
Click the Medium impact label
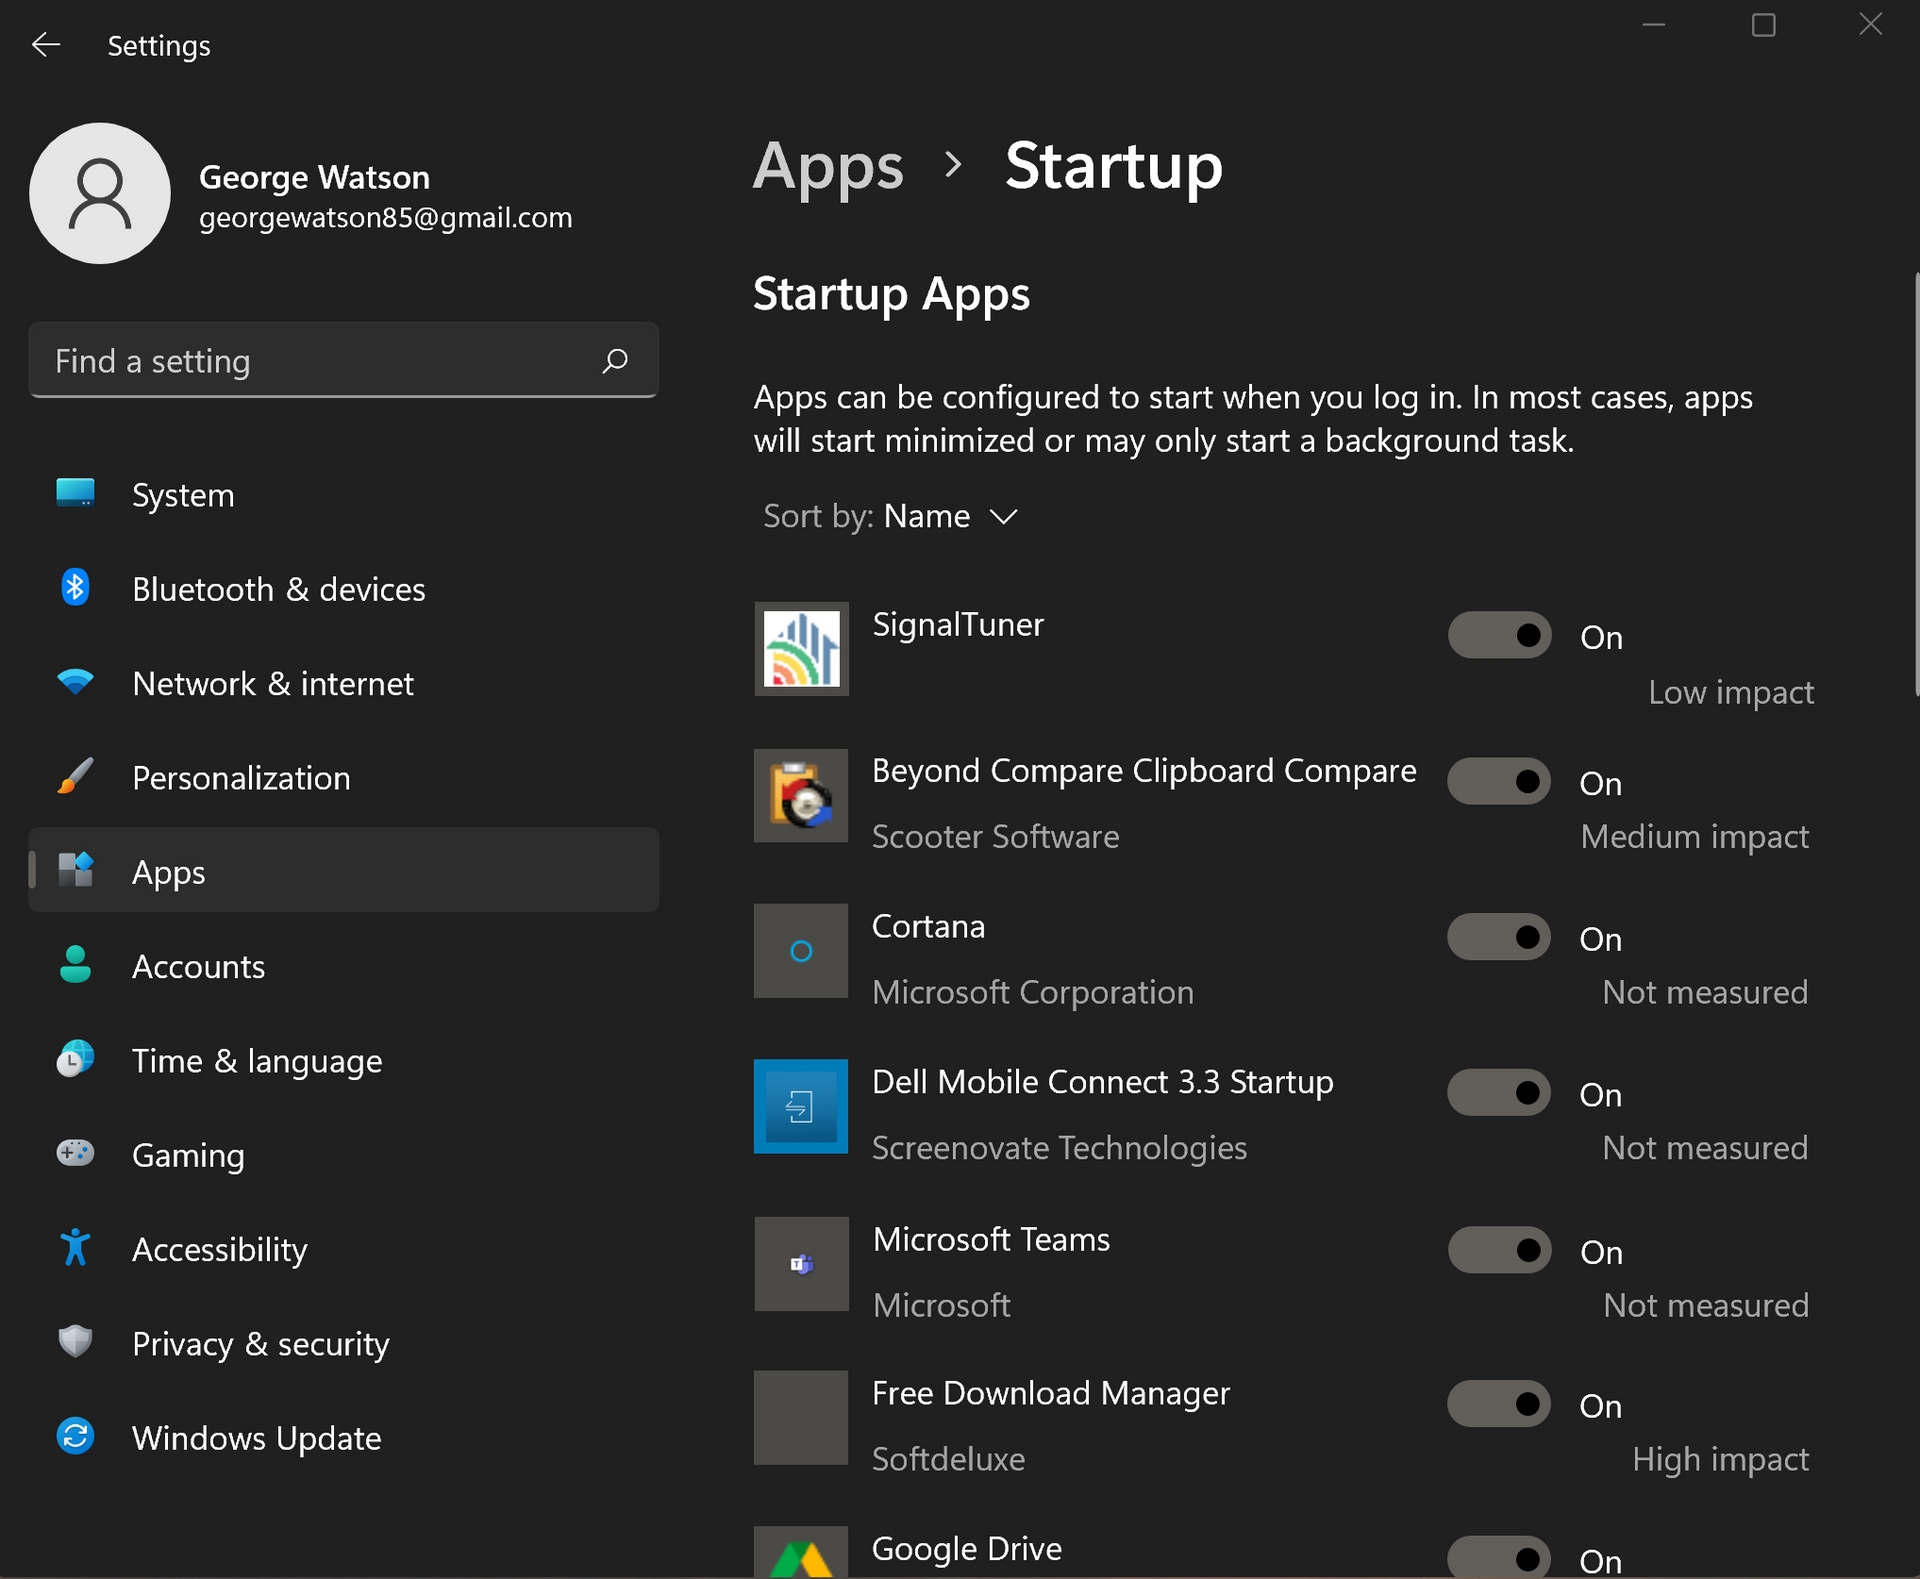1695,836
